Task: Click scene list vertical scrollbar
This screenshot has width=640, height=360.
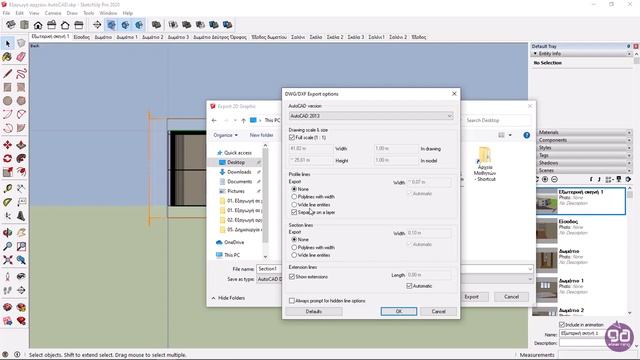Action: 630,250
